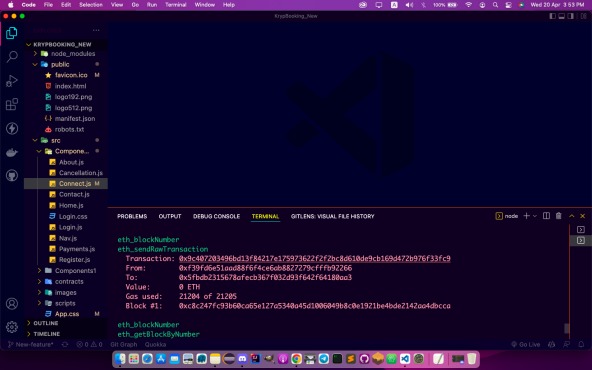
Task: Add a new terminal with plus icon
Action: point(526,216)
